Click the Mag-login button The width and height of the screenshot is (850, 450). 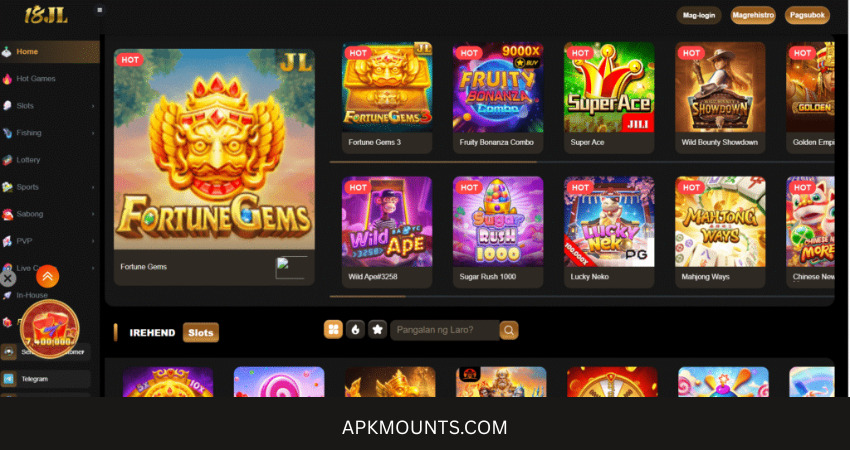pyautogui.click(x=699, y=15)
